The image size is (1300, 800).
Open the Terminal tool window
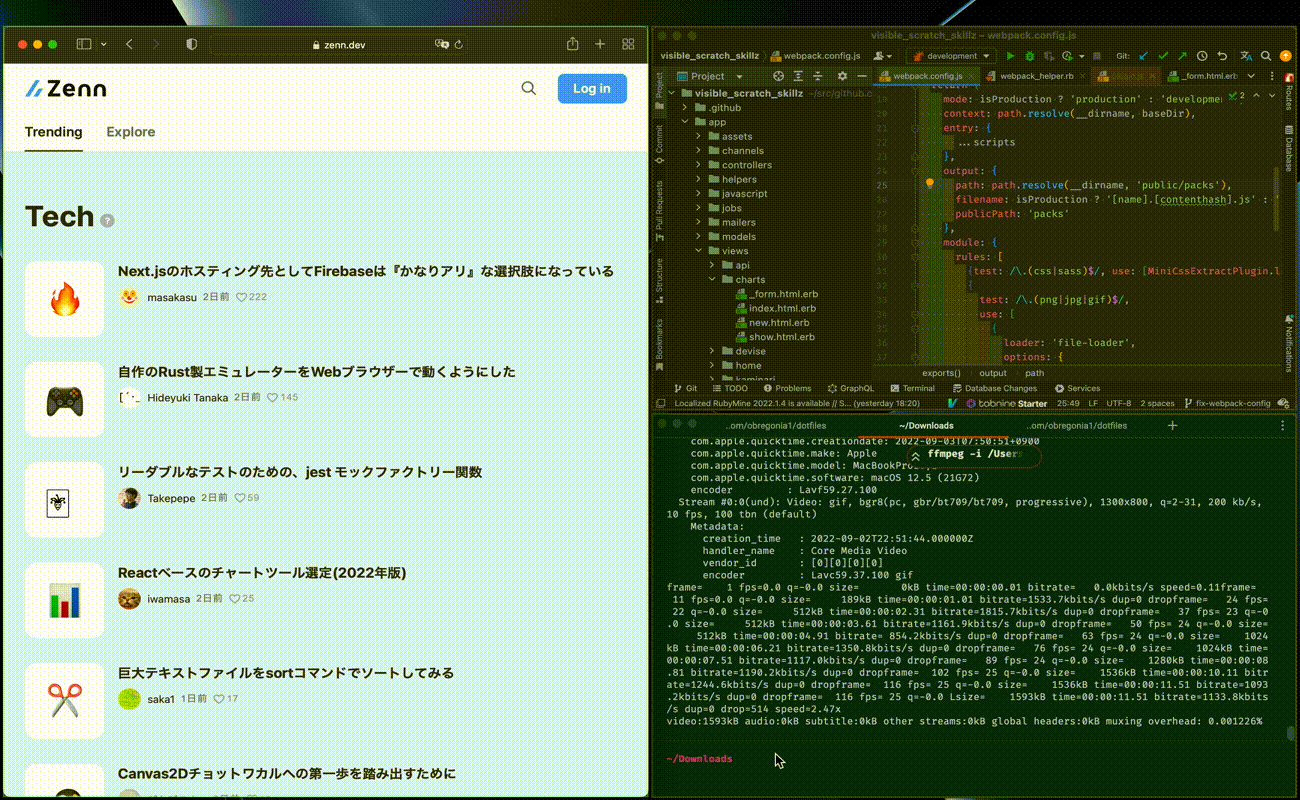pyautogui.click(x=912, y=388)
